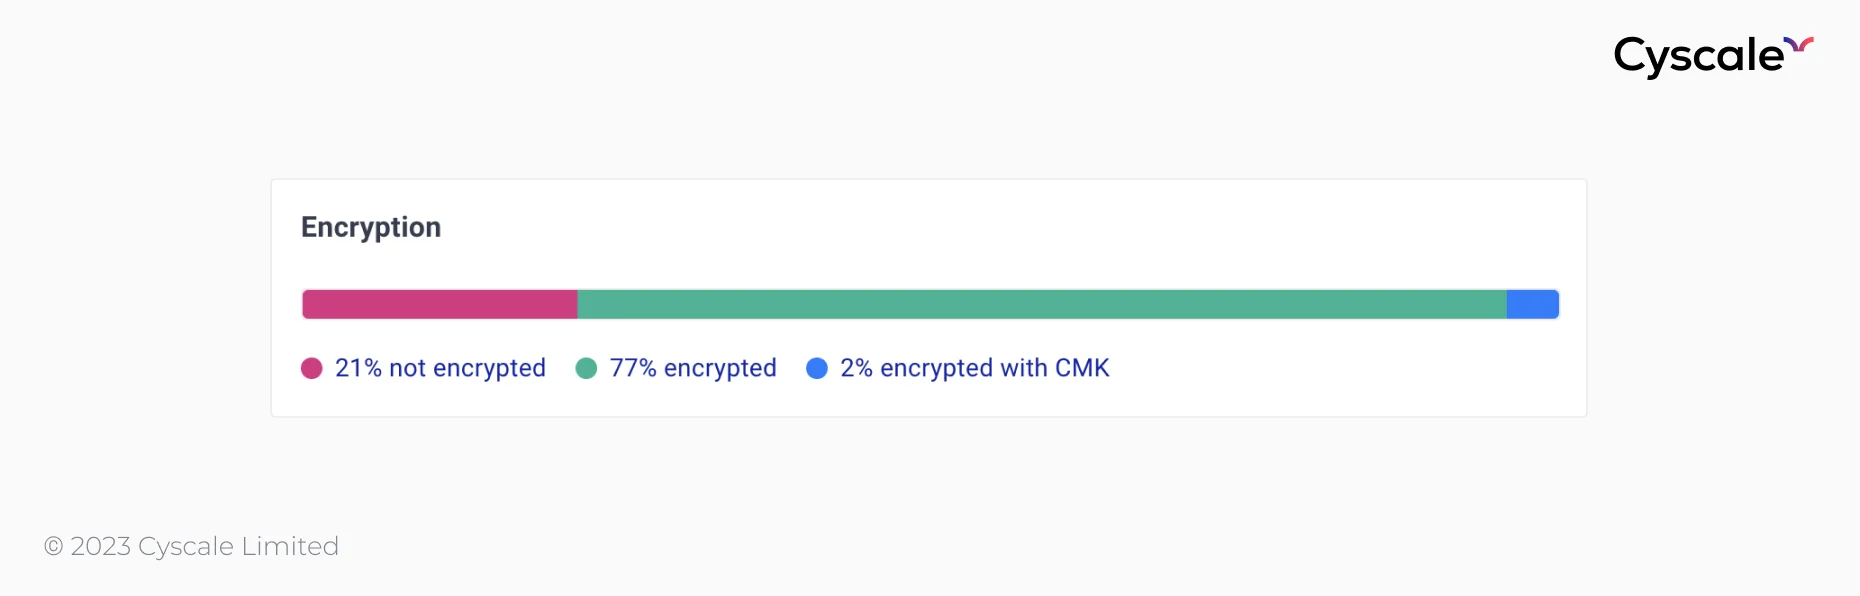Click the 21% figure in legend
Viewport: 1860px width, 596px height.
tap(358, 368)
